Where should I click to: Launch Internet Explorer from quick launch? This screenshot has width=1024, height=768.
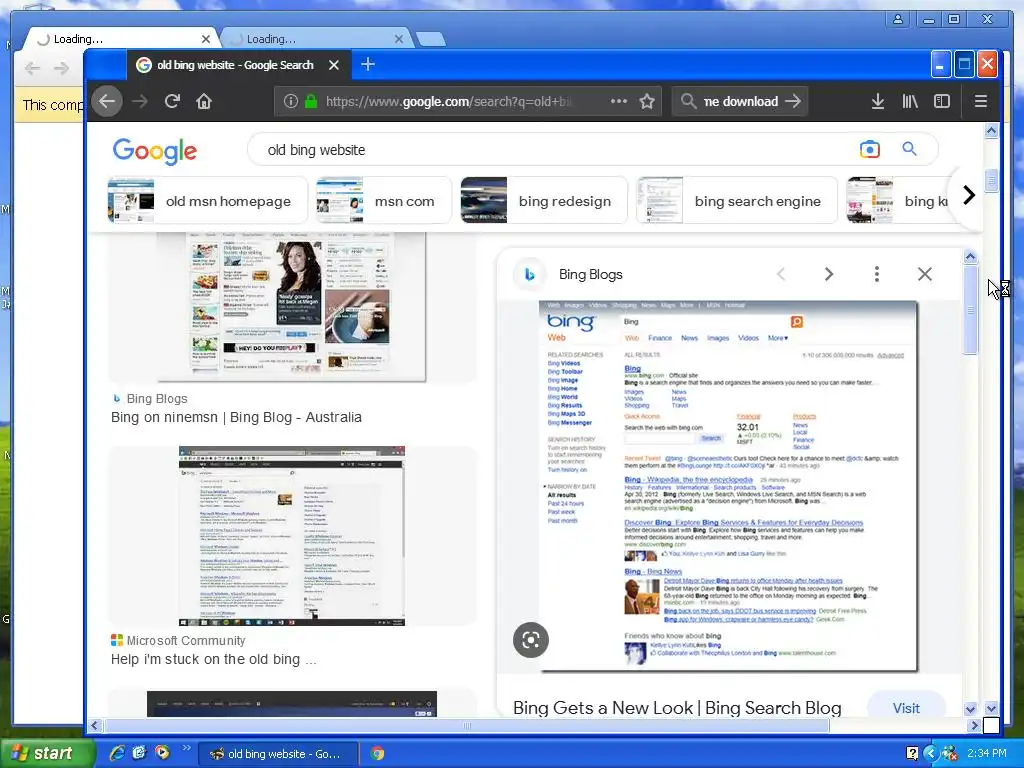click(117, 753)
